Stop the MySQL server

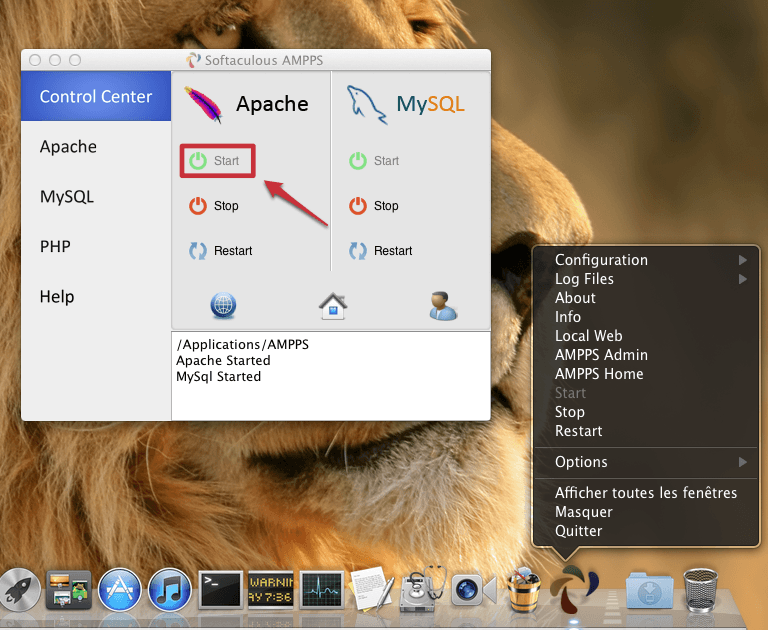pyautogui.click(x=374, y=206)
